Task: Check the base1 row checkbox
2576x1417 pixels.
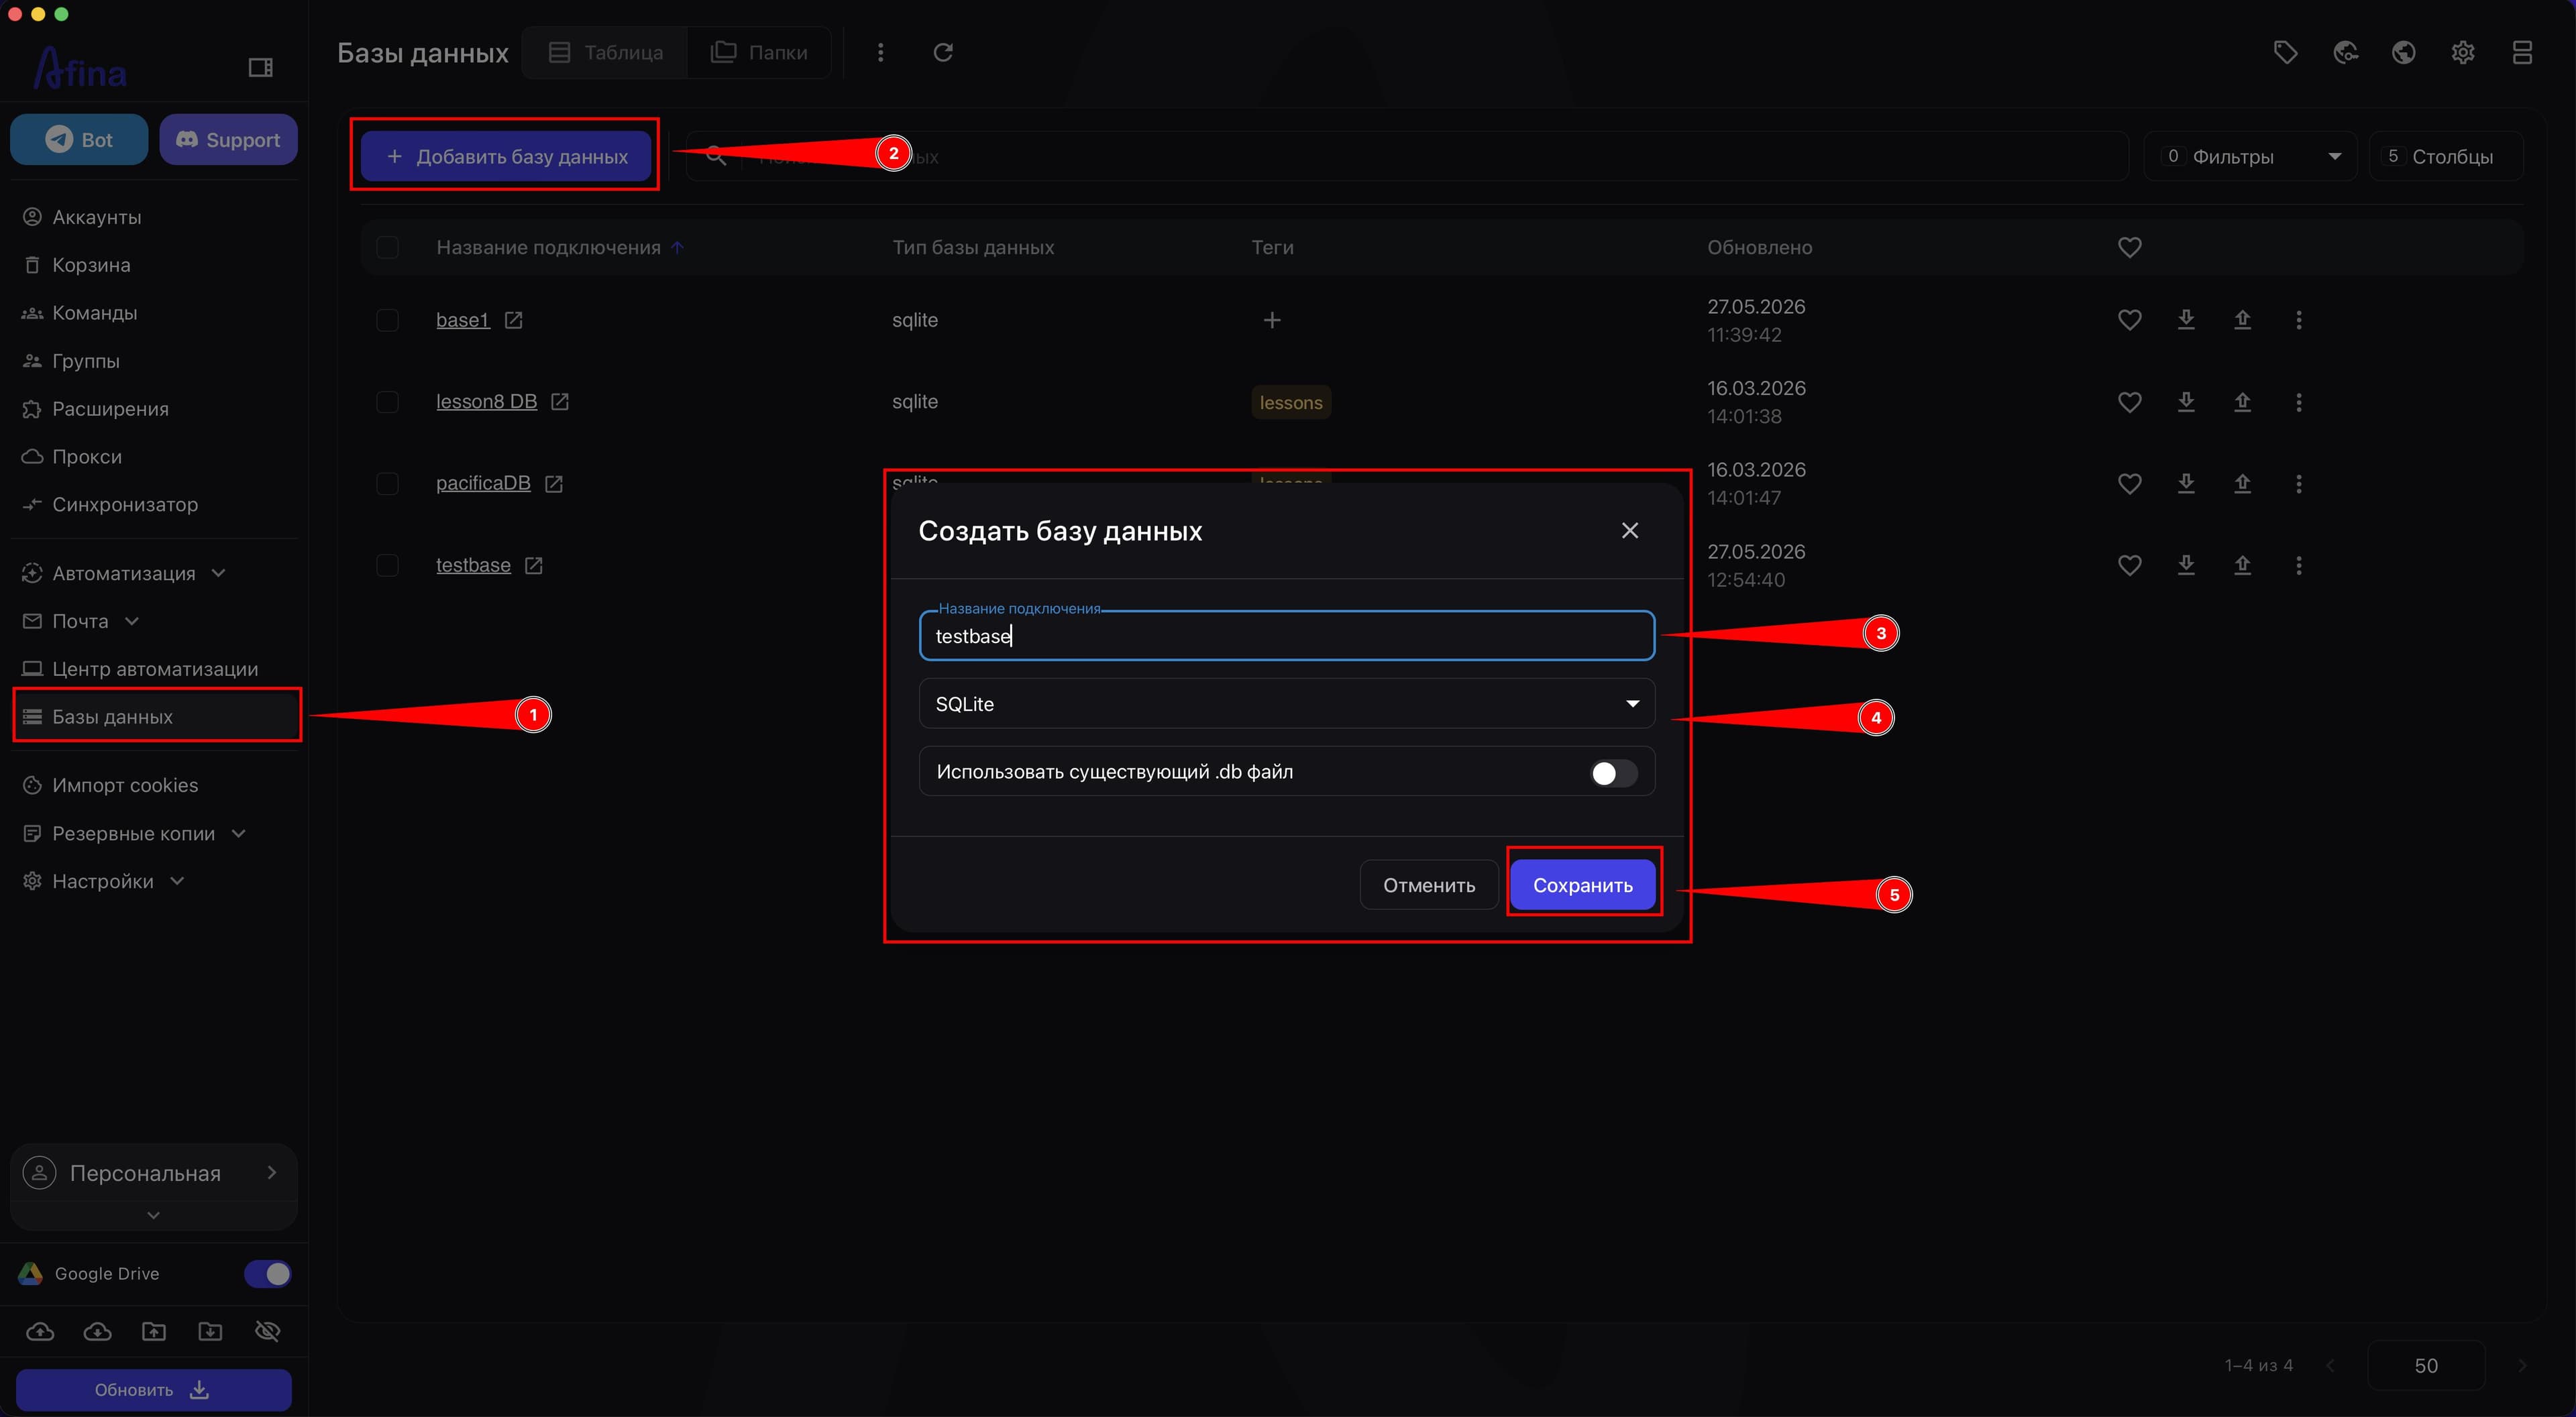Action: [387, 320]
